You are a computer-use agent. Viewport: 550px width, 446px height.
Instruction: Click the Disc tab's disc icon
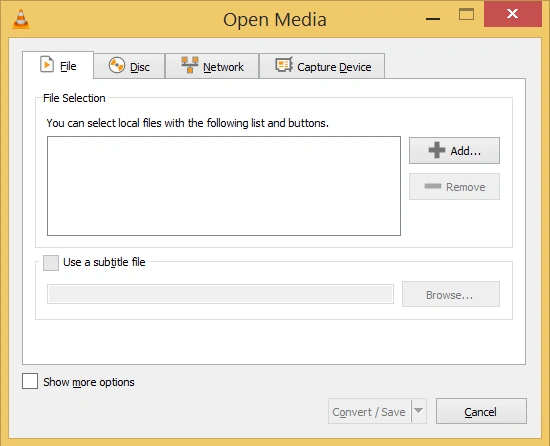116,65
